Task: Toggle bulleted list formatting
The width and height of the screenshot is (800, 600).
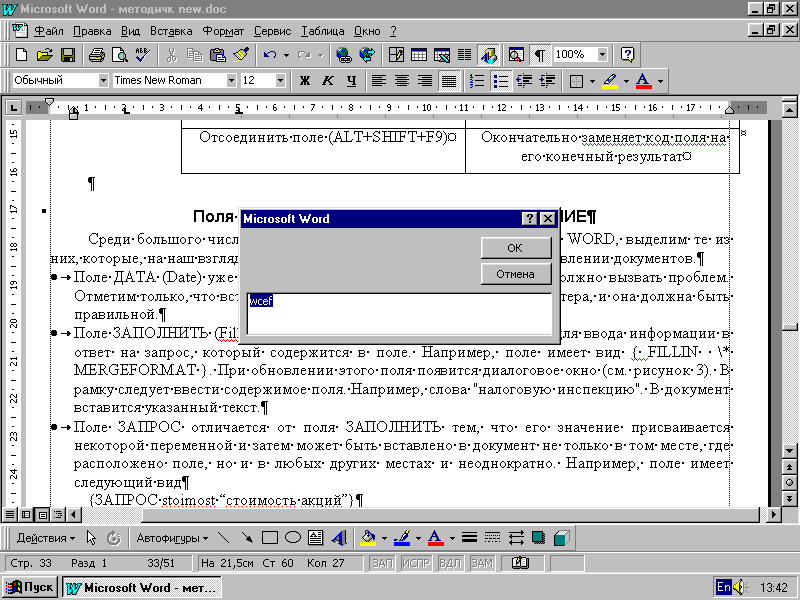Action: 501,81
